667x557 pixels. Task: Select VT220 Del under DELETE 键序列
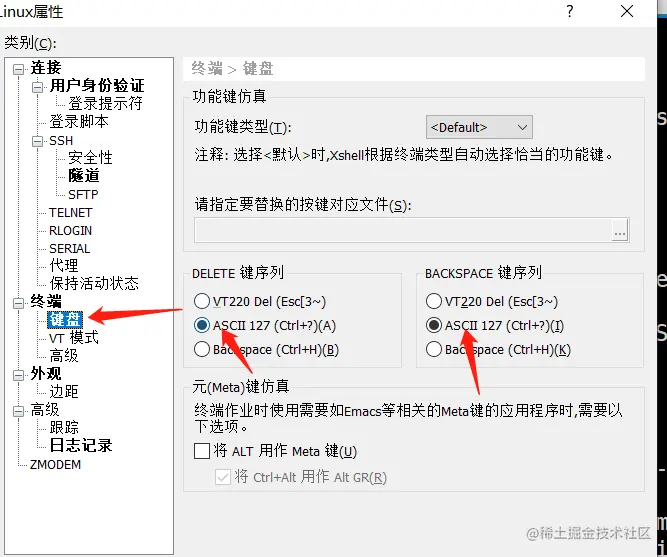202,301
